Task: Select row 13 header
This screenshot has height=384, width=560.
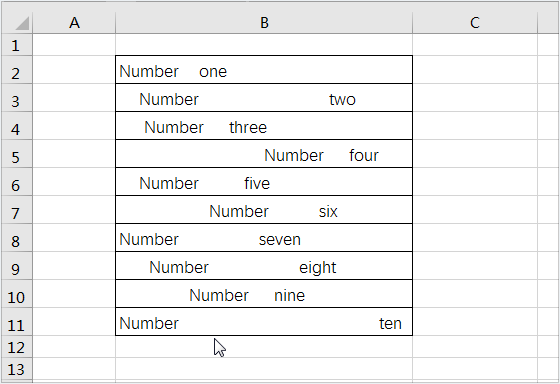Action: (17, 369)
